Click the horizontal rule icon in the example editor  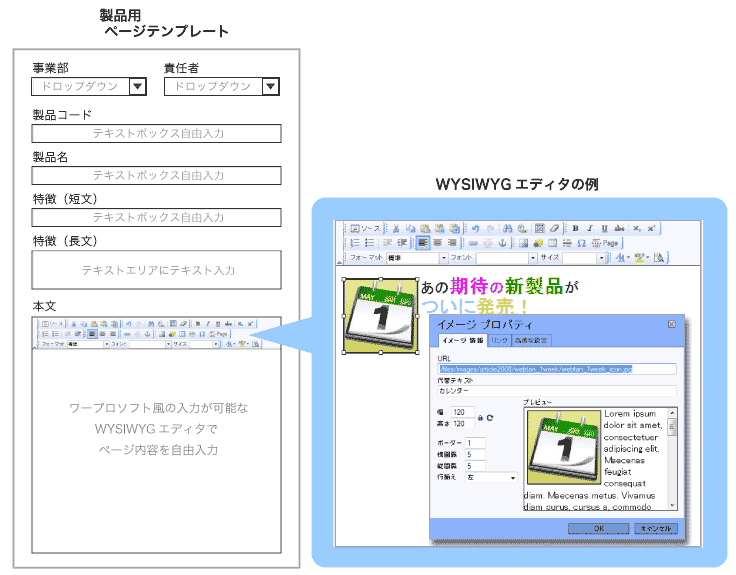coord(567,243)
